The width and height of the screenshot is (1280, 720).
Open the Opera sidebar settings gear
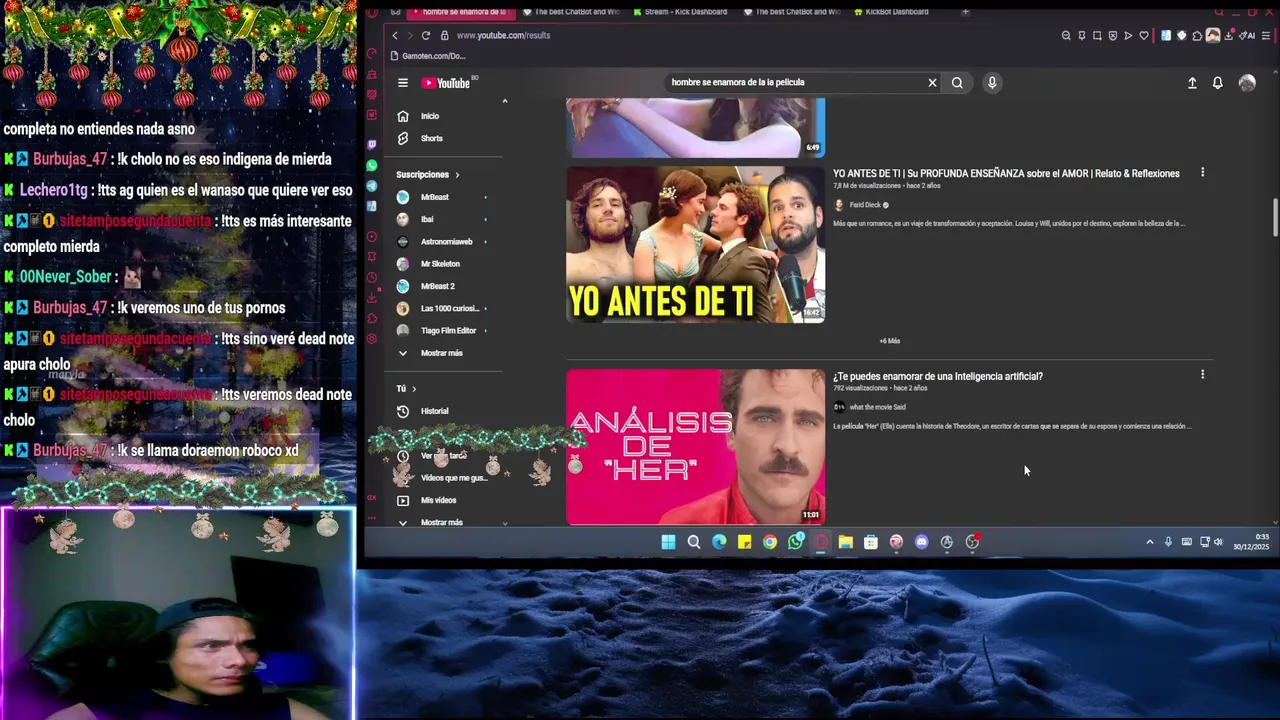point(372,339)
